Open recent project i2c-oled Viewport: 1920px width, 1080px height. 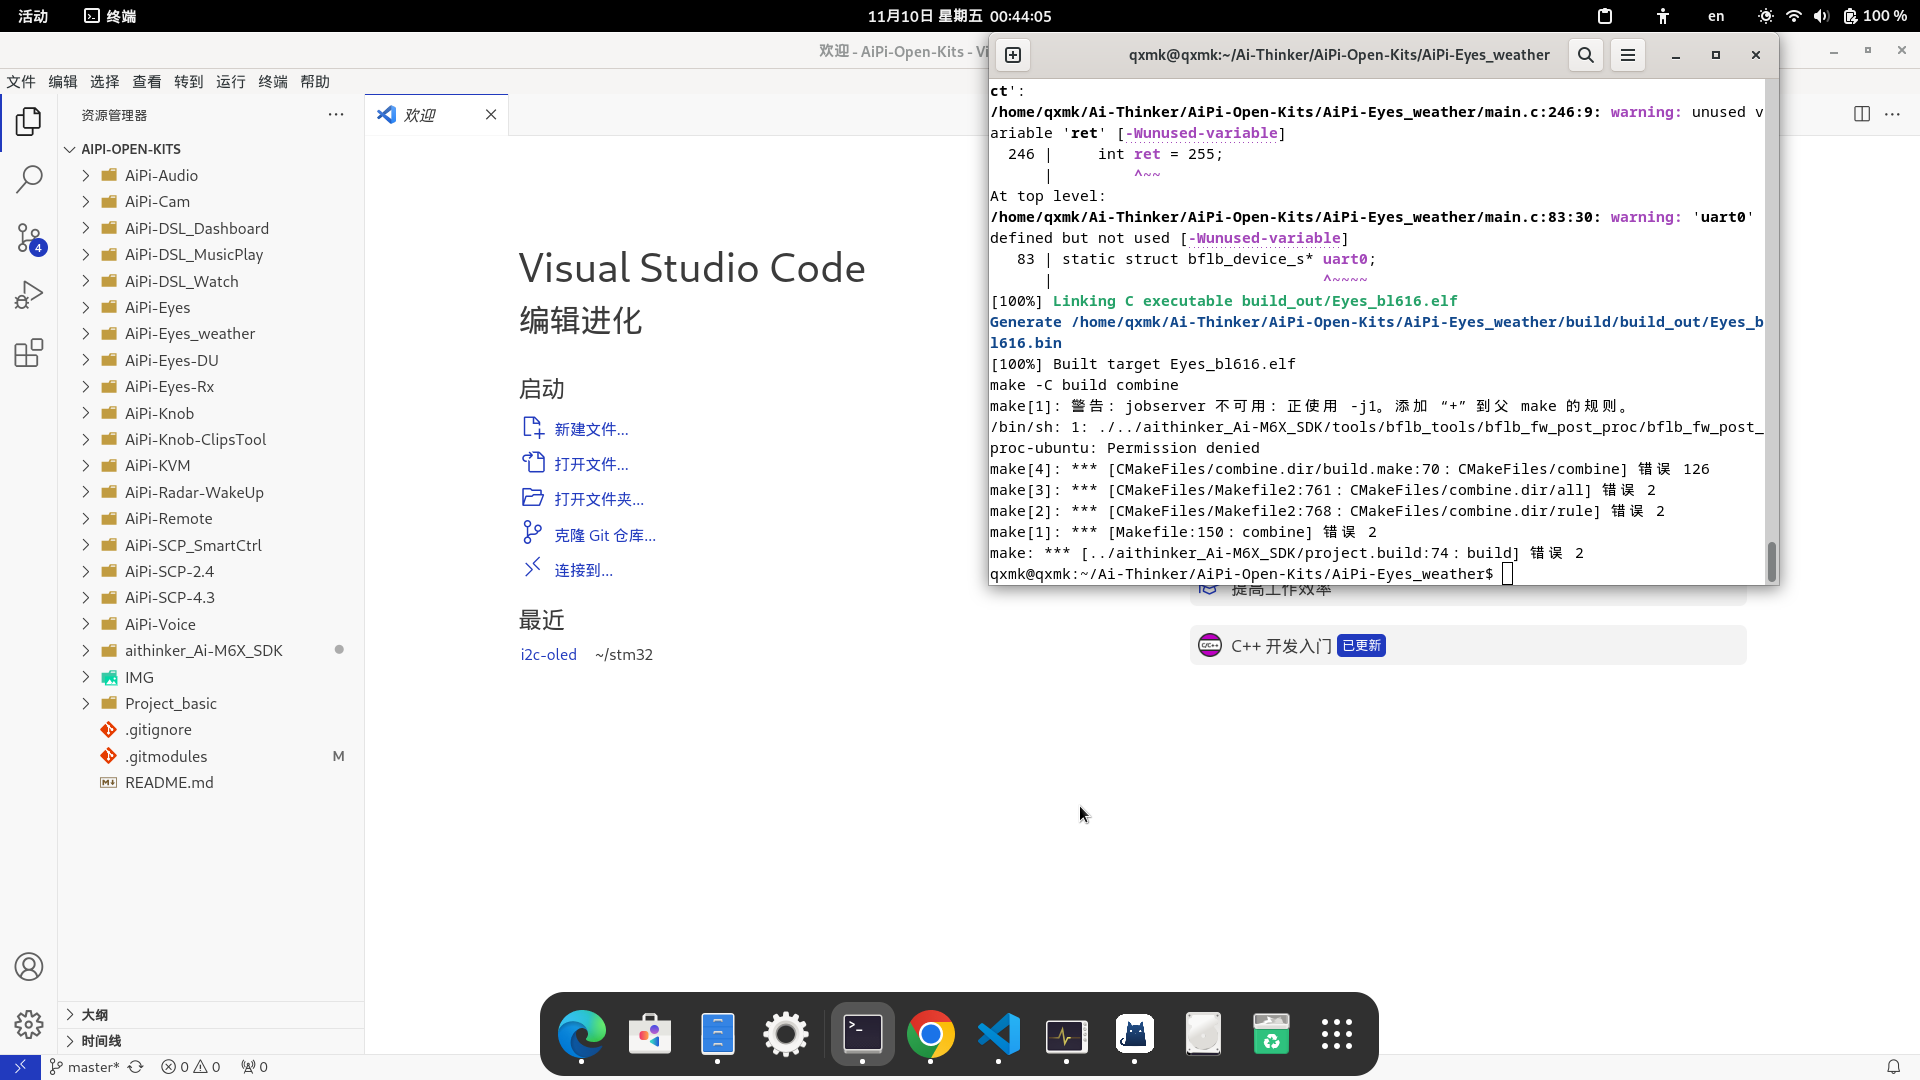(549, 654)
